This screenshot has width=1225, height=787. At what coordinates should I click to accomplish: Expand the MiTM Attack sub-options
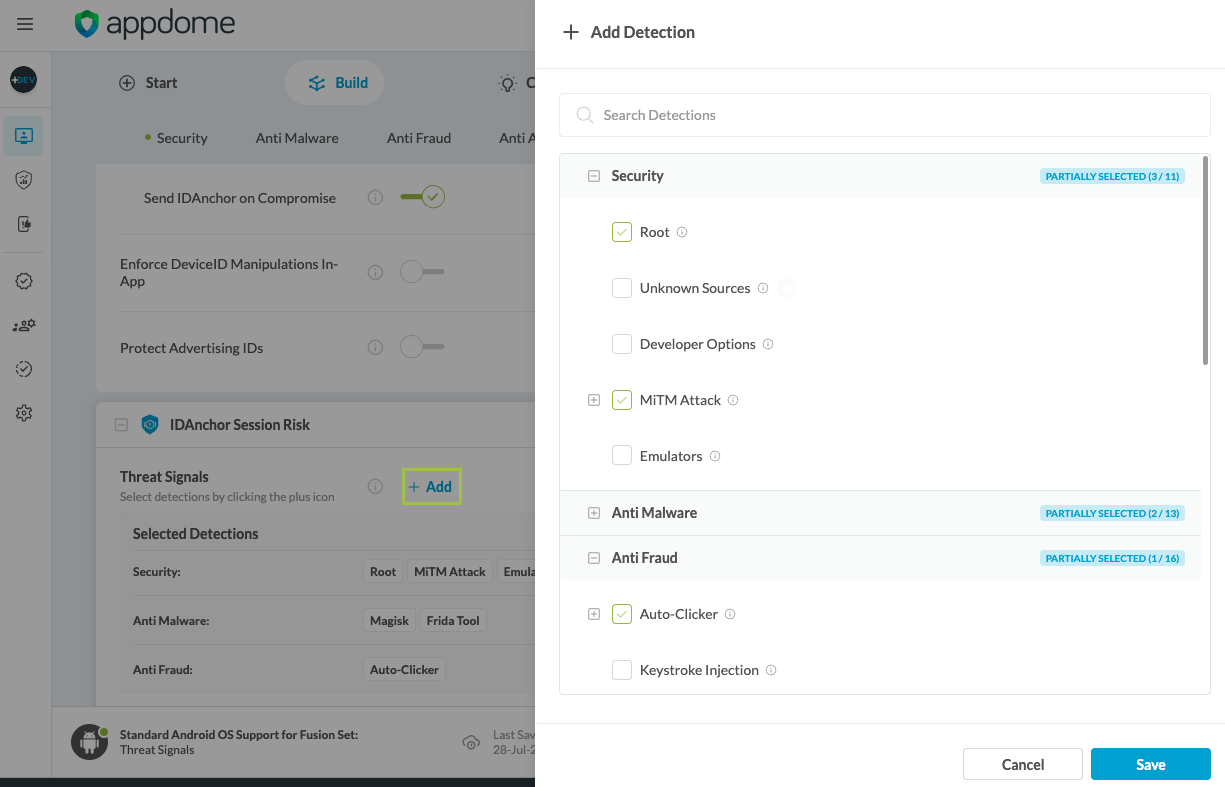[x=594, y=400]
